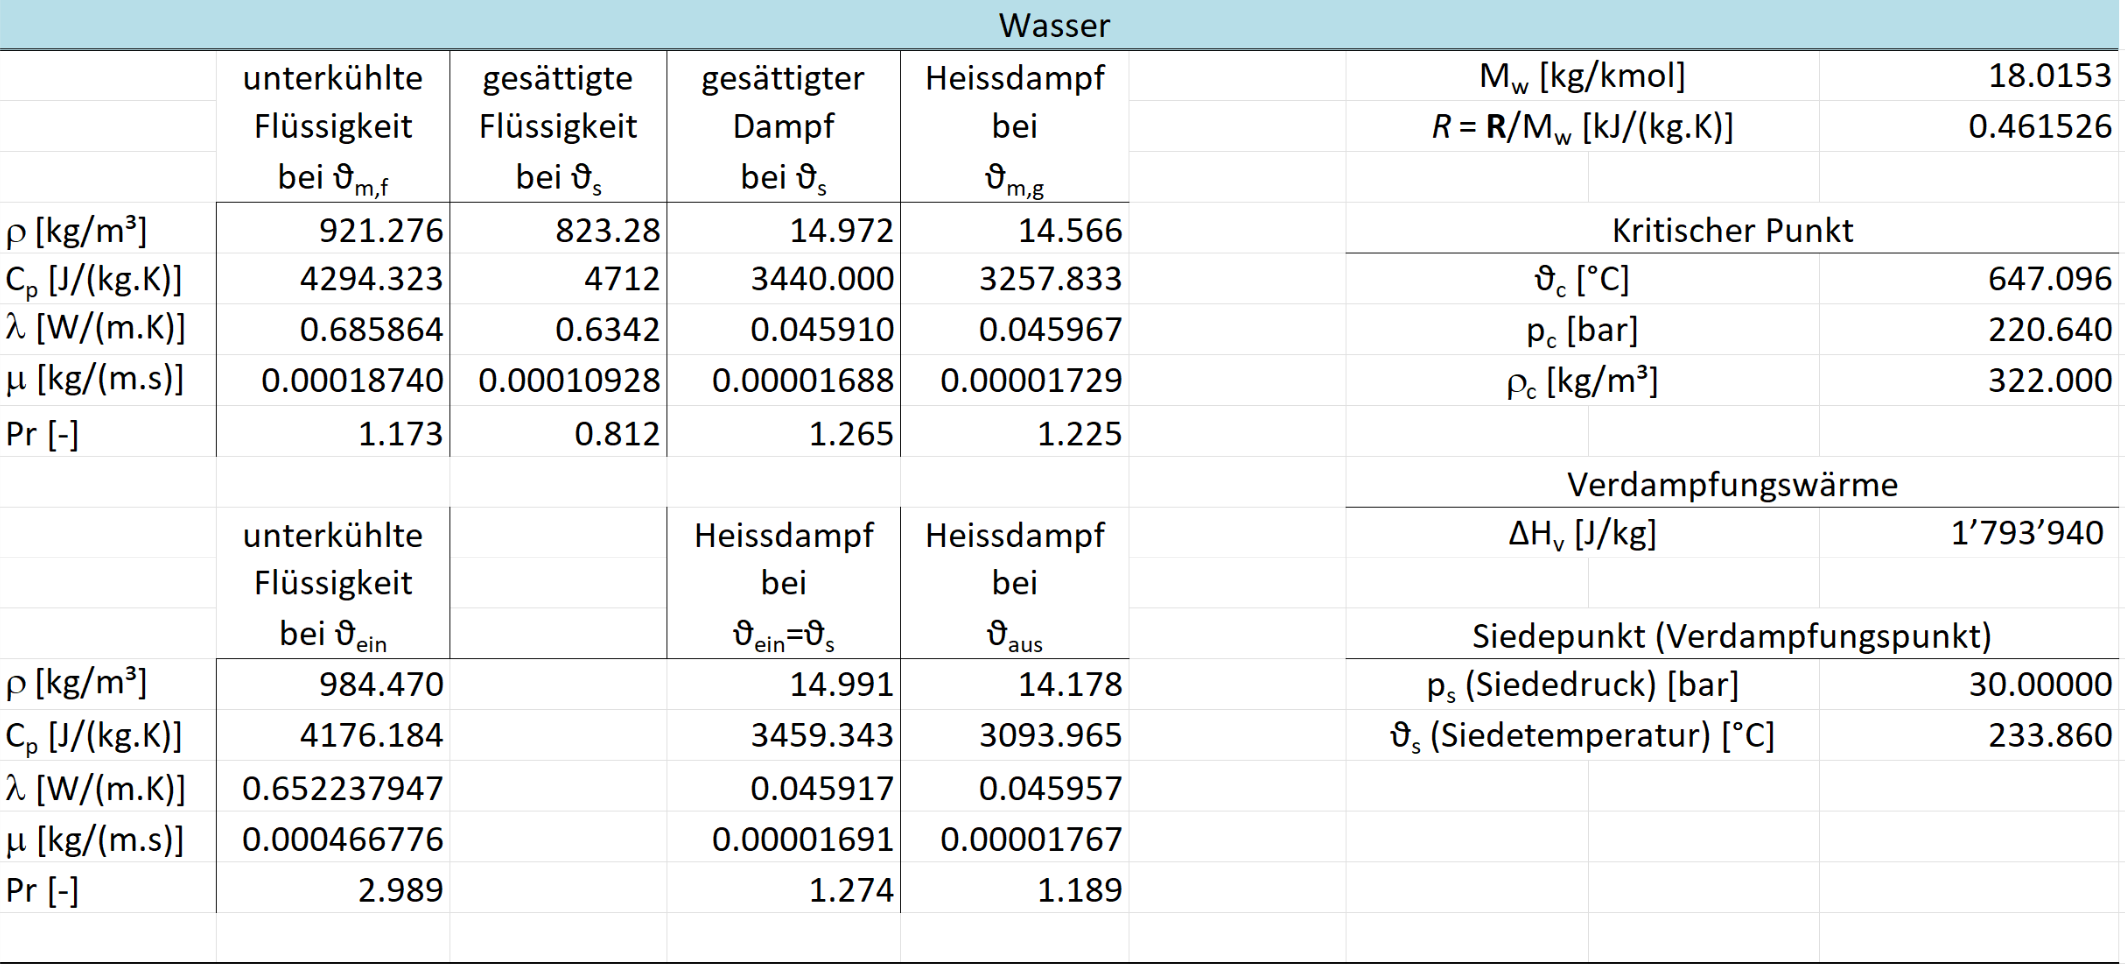Select critical temperature value 647.096

[x=2049, y=279]
